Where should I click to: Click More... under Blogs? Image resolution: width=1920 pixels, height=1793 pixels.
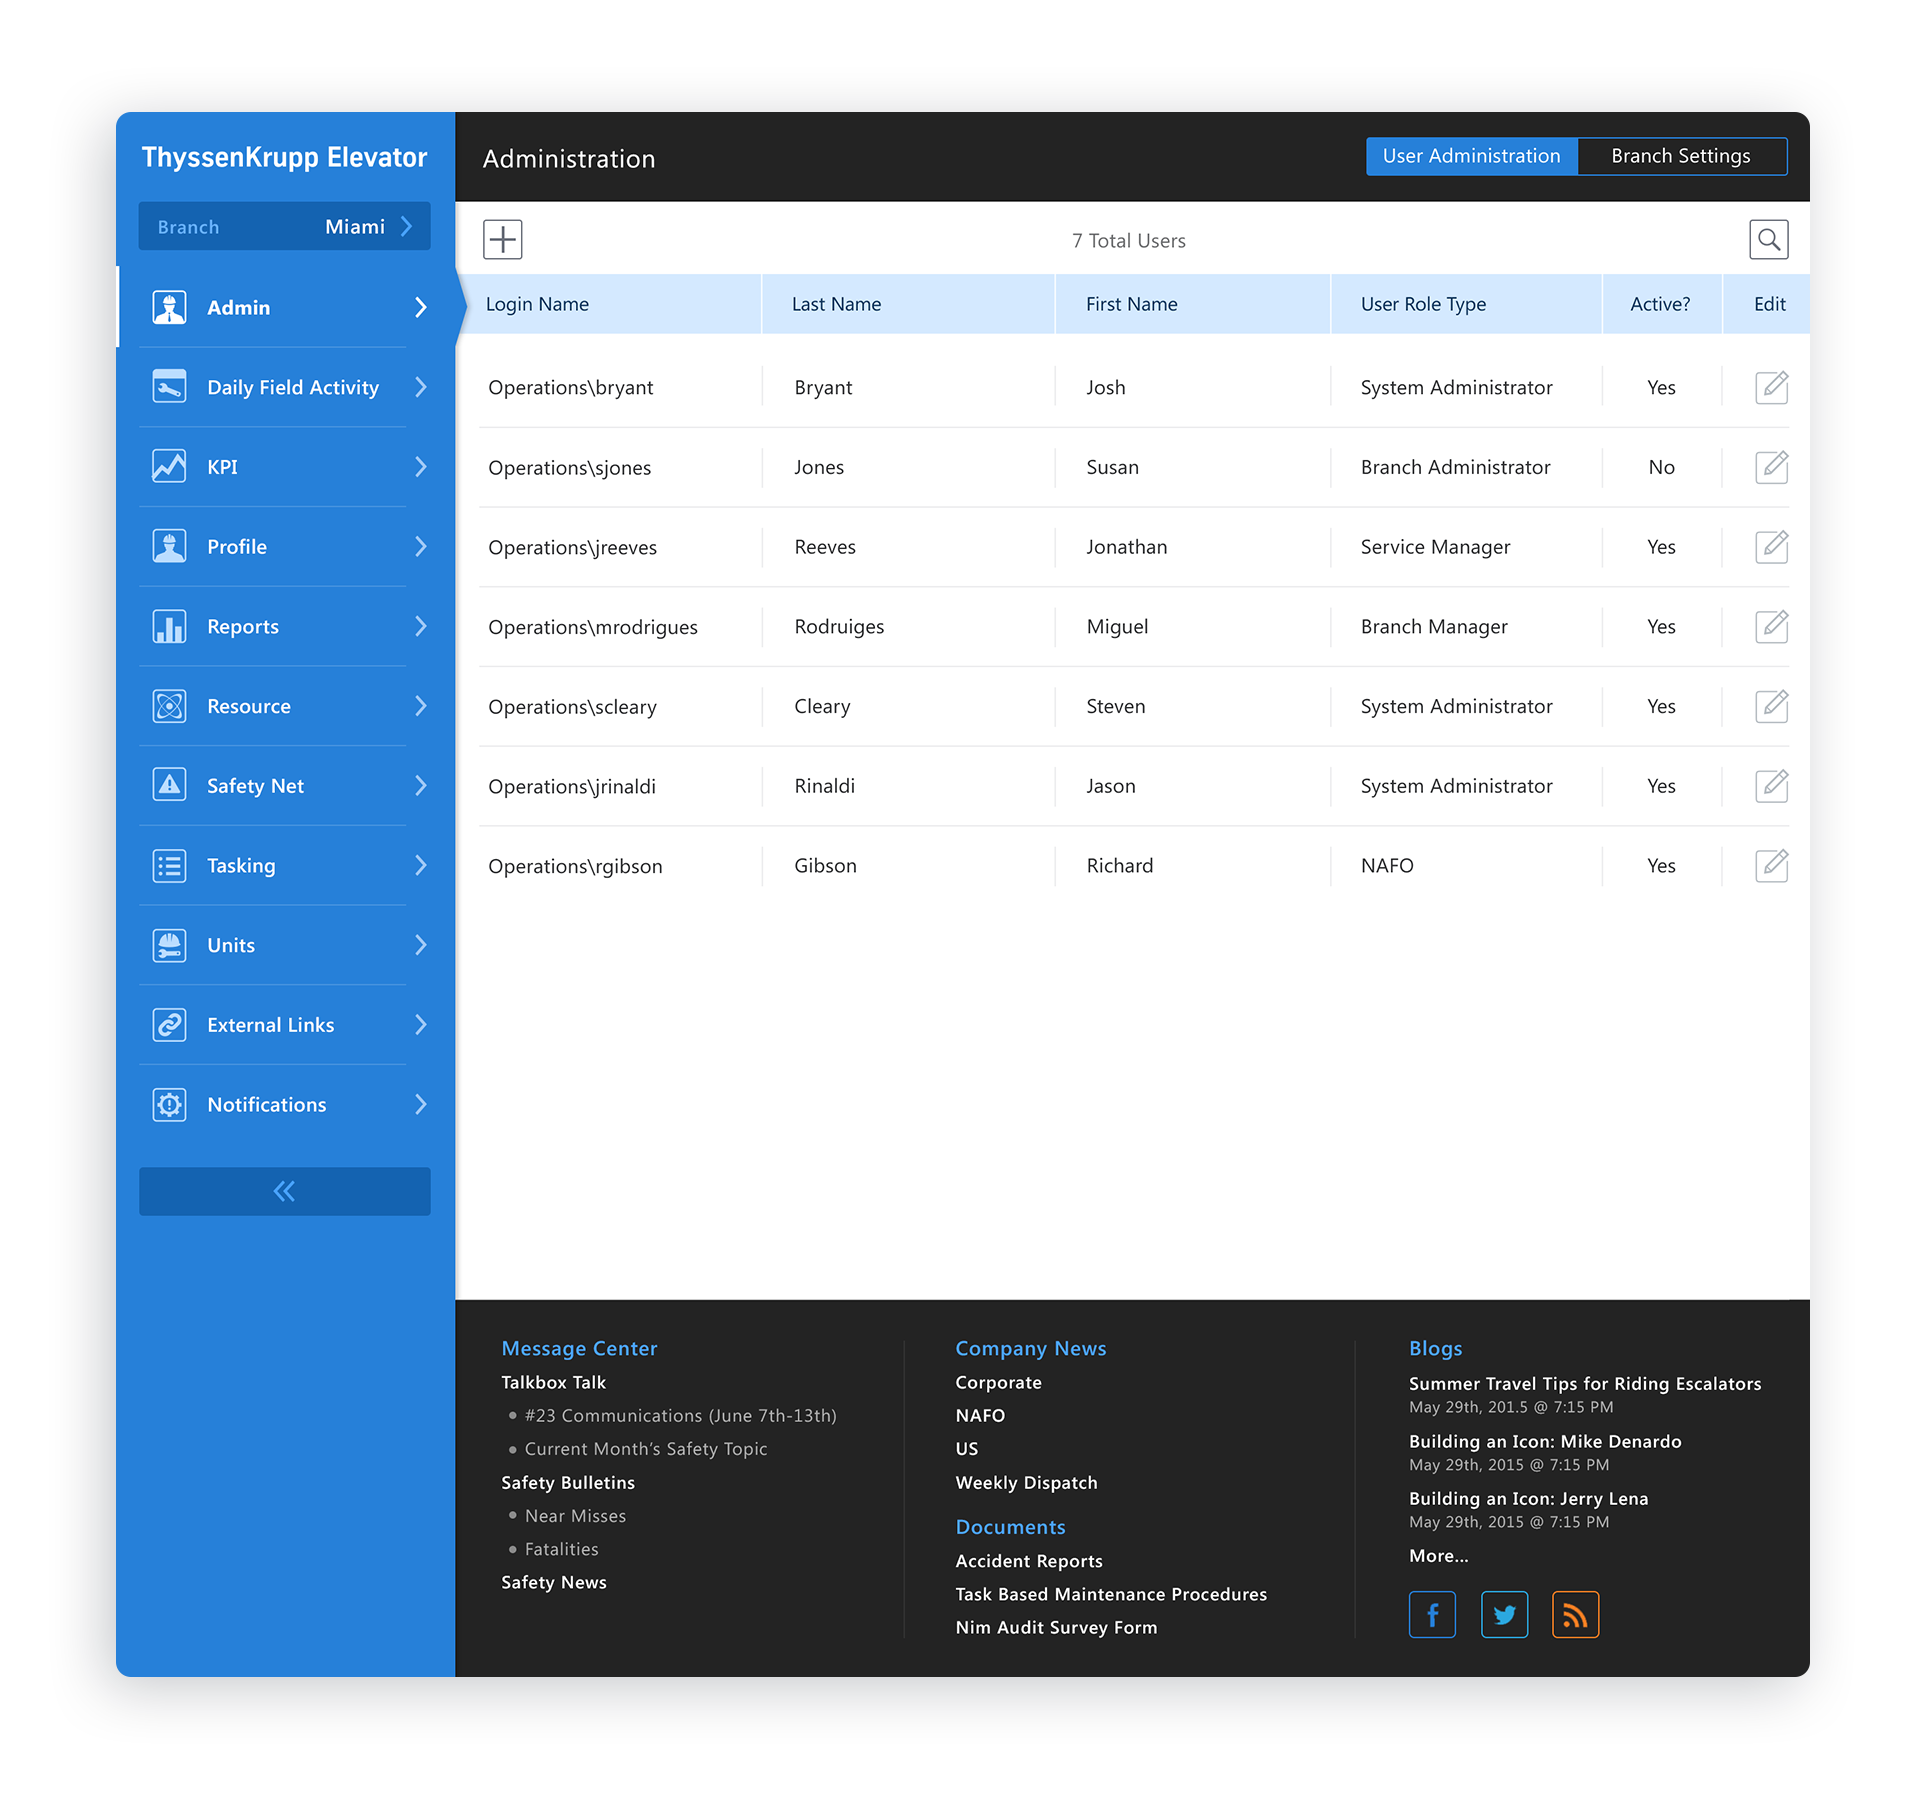tap(1438, 1555)
